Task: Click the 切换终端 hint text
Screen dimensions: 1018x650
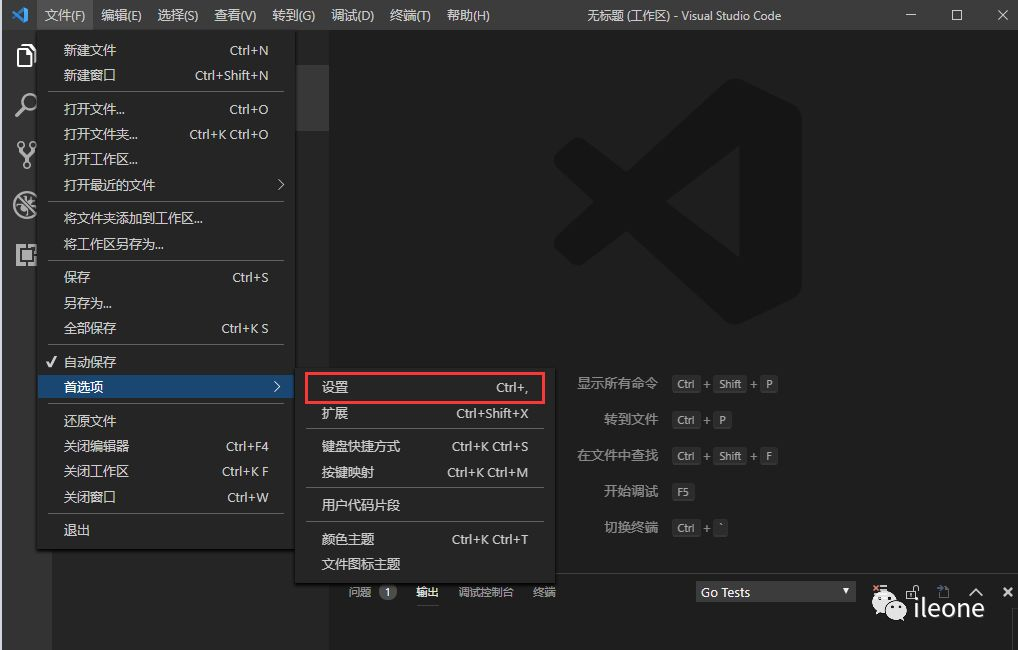Action: tap(631, 527)
